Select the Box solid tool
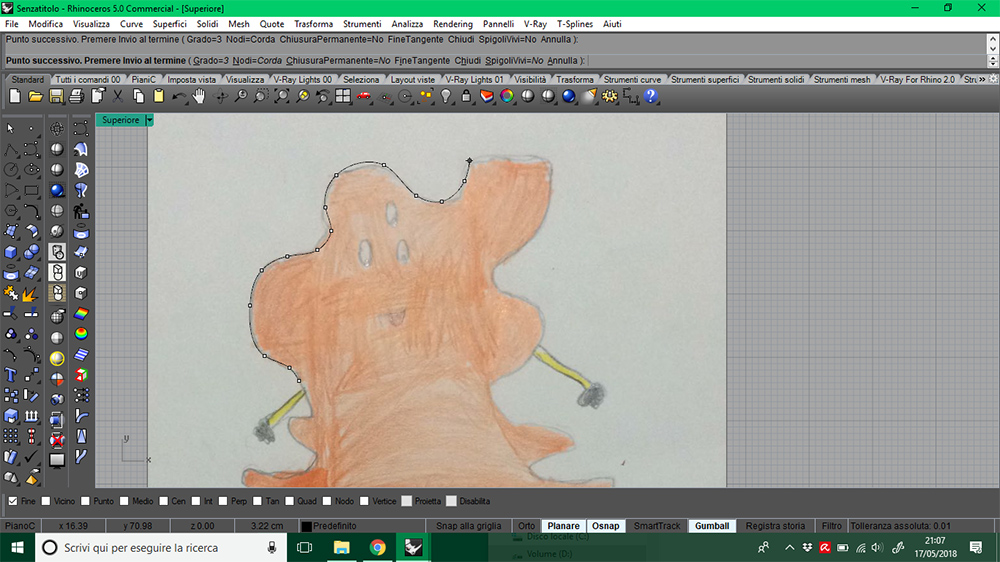Screen dimensions: 1000x562 pyautogui.click(x=11, y=252)
